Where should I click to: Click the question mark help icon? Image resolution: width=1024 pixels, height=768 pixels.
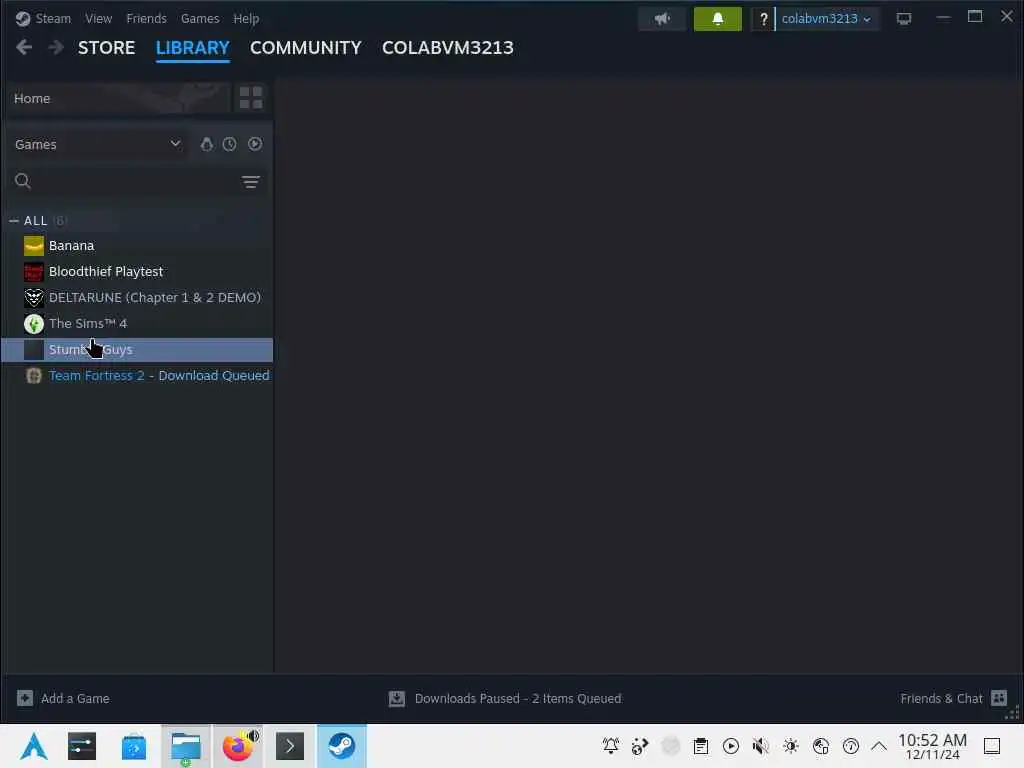pos(763,19)
